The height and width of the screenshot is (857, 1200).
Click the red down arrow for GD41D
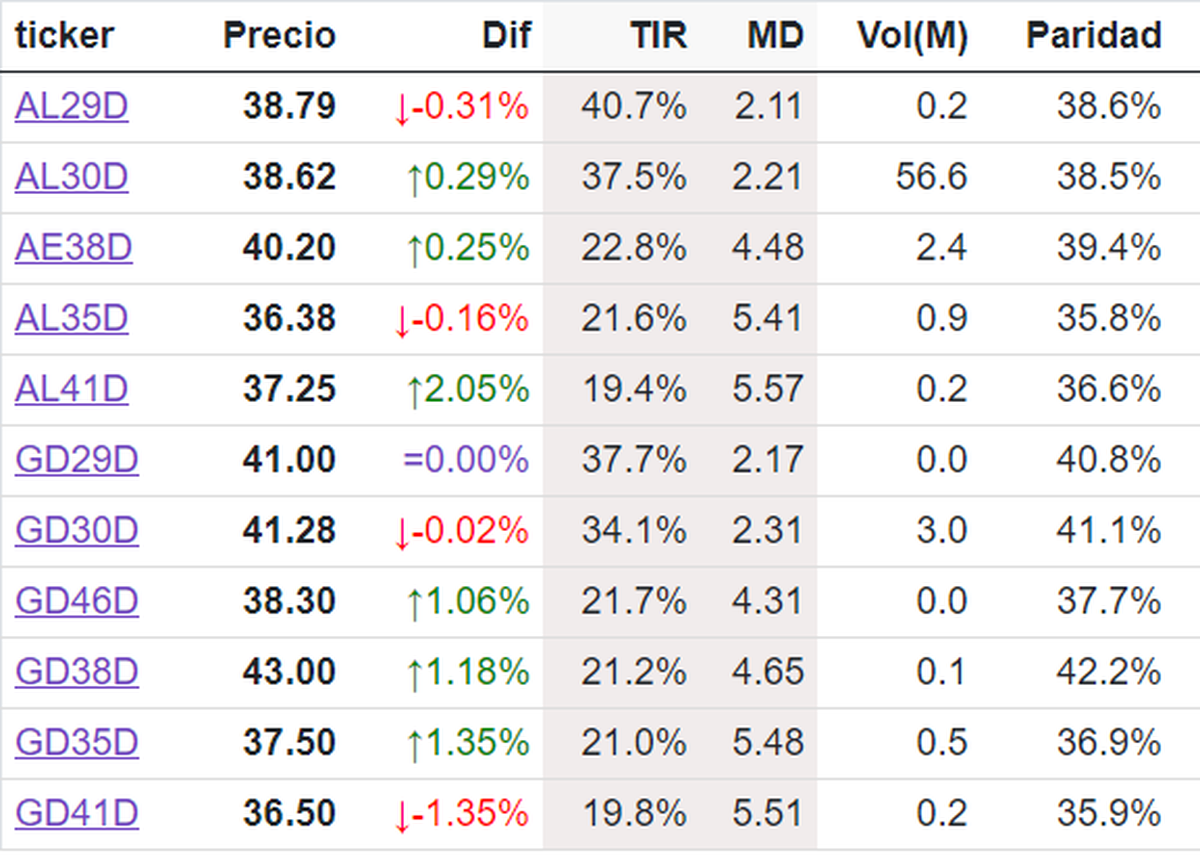tap(402, 816)
